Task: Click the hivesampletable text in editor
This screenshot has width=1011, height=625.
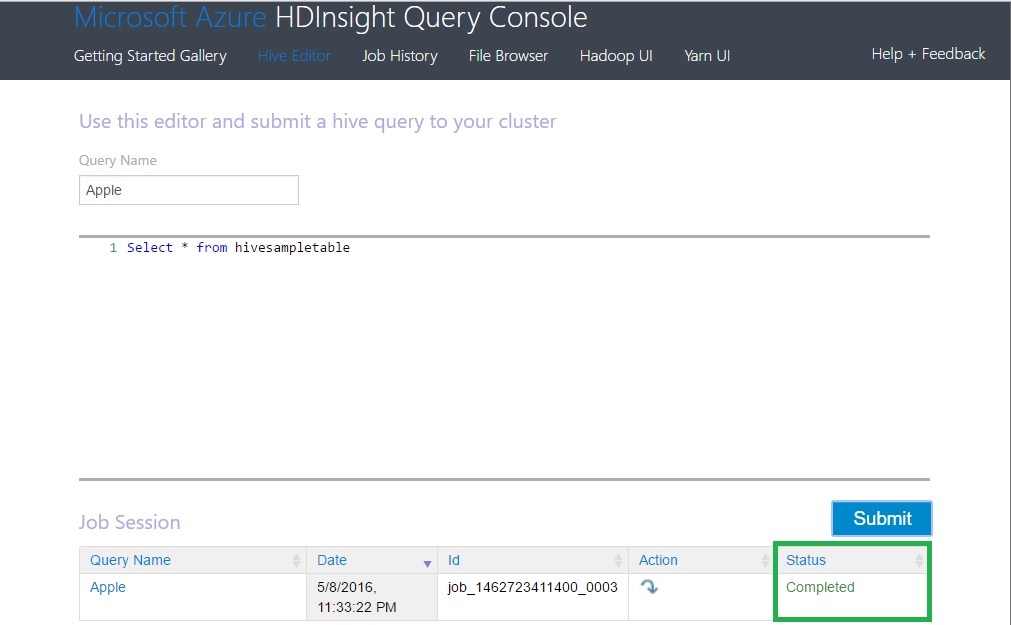Action: [x=292, y=248]
